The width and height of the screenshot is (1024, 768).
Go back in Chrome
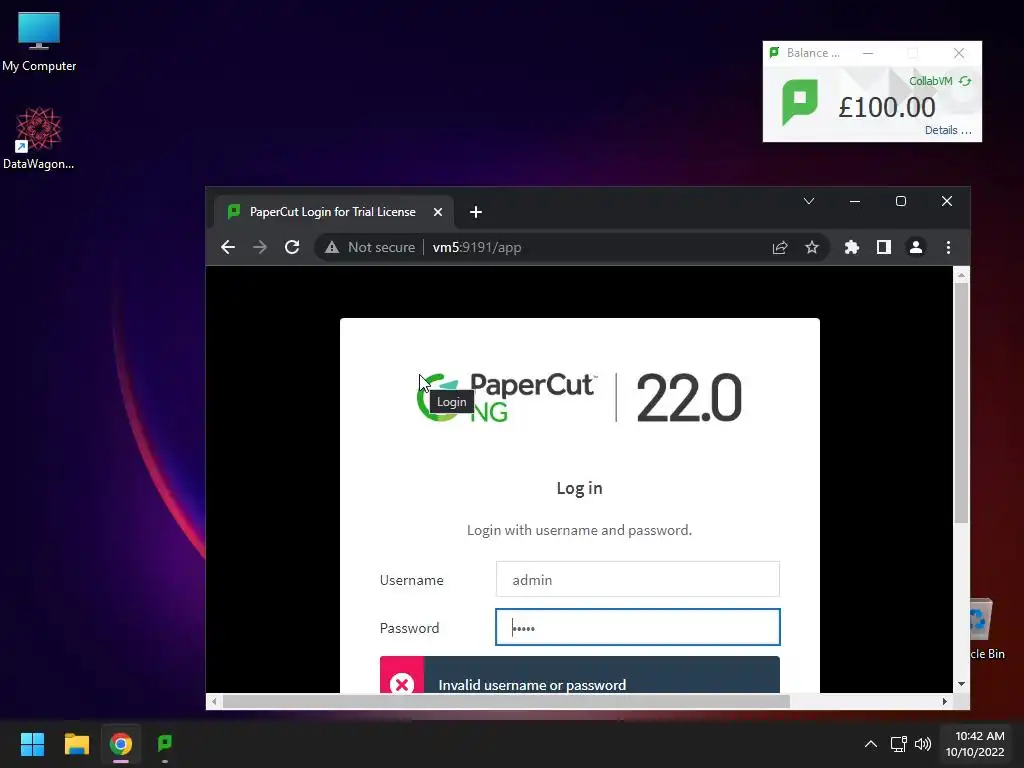(228, 247)
